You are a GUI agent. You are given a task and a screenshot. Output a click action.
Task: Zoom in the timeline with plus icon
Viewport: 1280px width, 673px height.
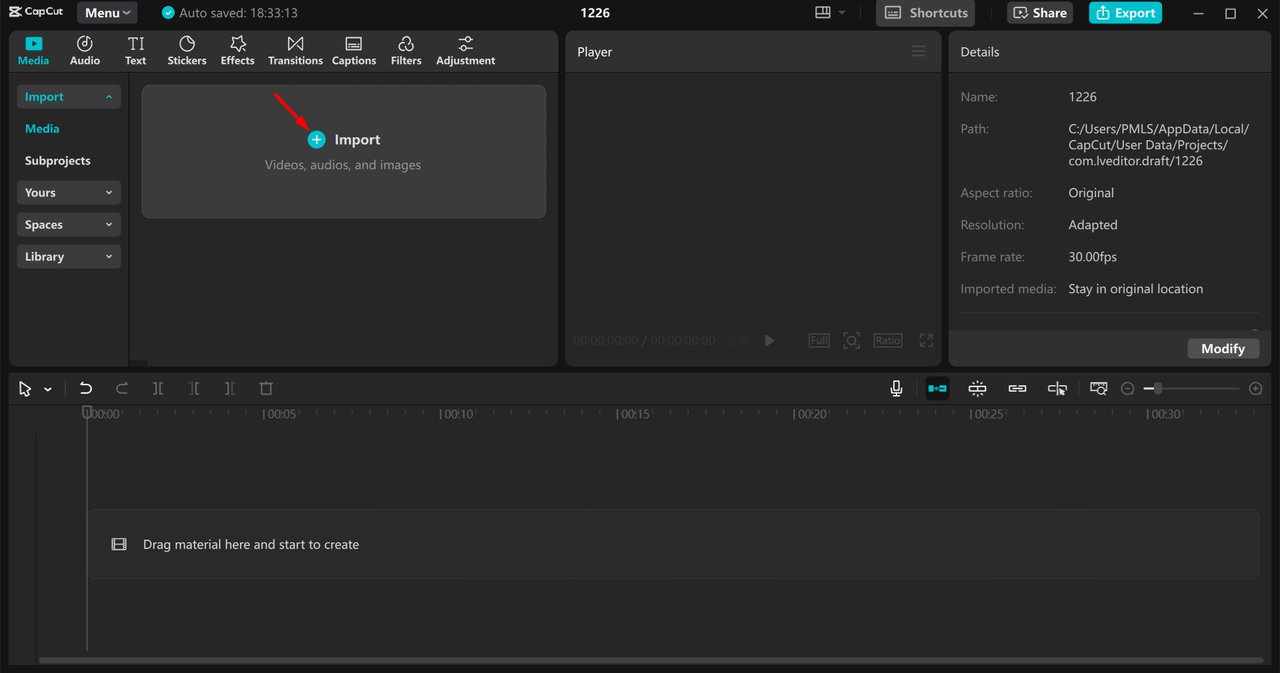[x=1256, y=389]
